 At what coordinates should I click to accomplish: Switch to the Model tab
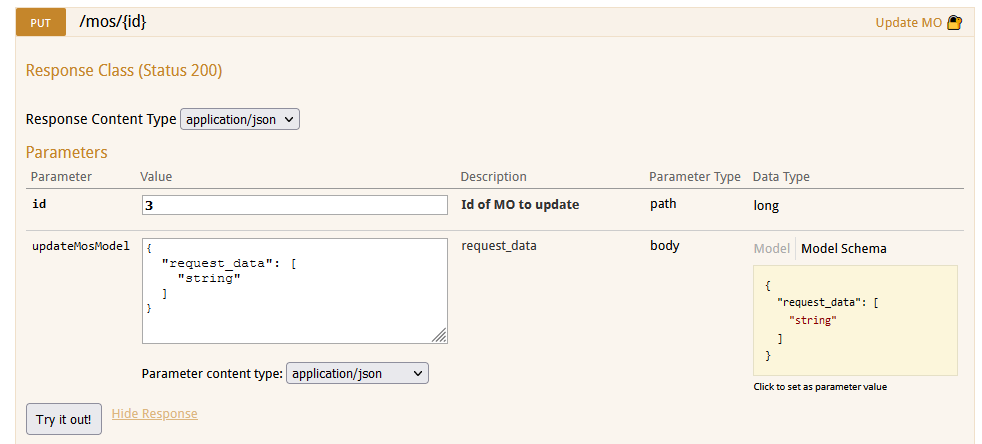click(x=771, y=249)
